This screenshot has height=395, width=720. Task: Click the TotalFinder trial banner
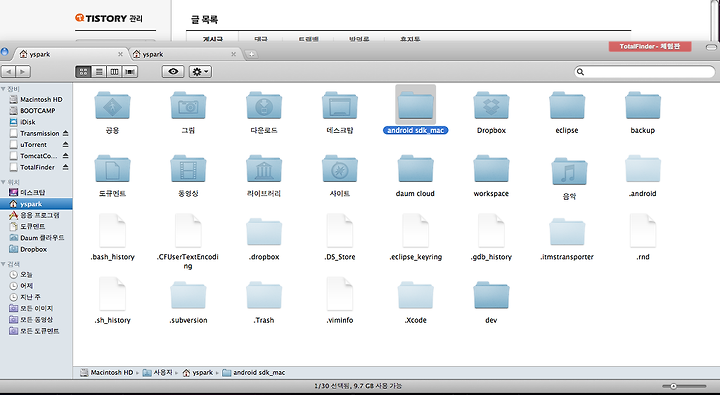[x=650, y=46]
